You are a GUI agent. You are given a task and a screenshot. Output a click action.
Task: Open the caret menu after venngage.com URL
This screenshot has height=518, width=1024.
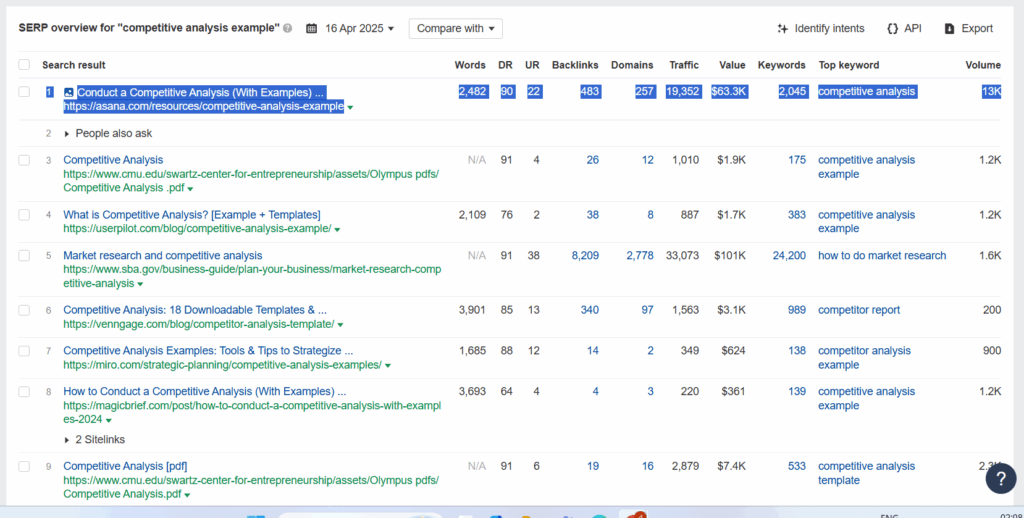click(340, 325)
